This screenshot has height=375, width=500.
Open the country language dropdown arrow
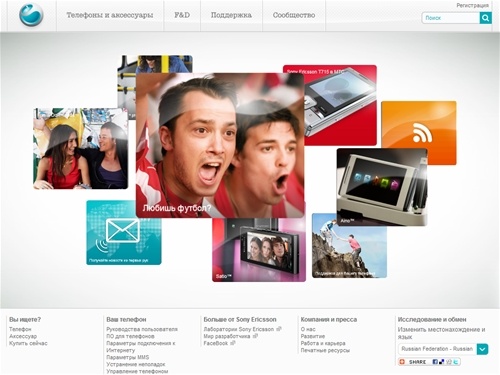coord(482,349)
